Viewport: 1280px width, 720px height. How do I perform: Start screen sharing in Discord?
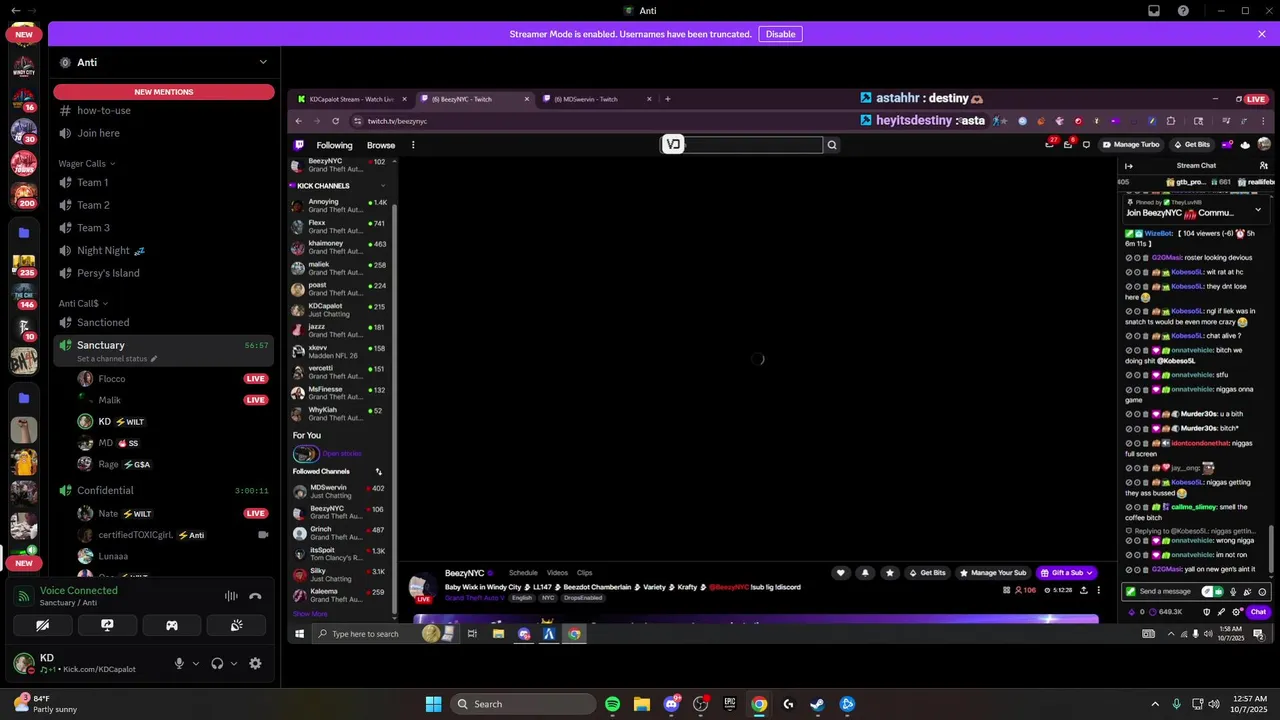(107, 625)
